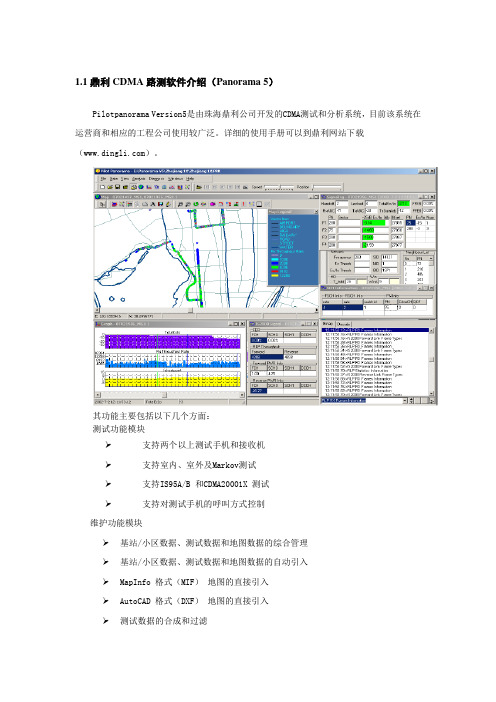Click the globe icon in main toolbar

pos(141,187)
